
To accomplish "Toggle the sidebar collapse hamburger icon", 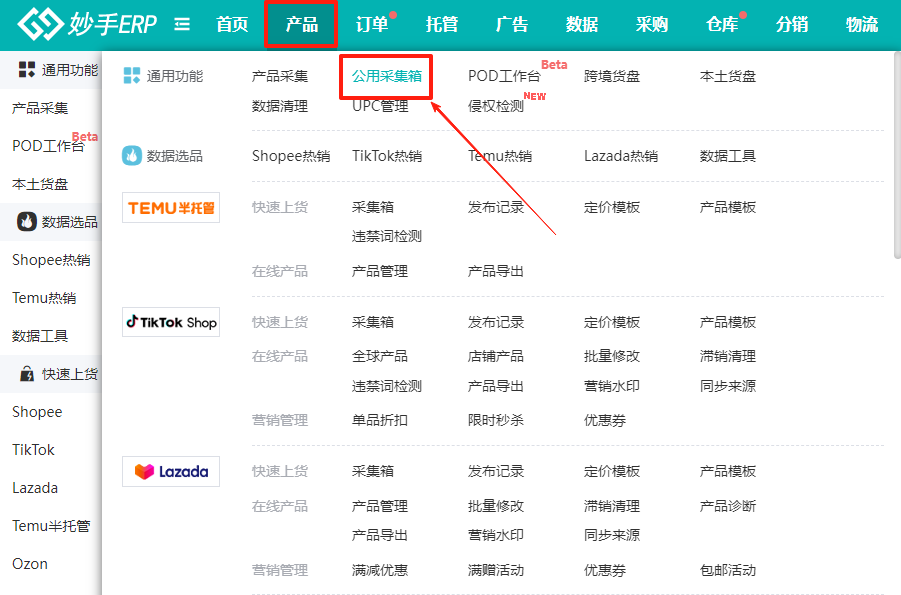I will tap(182, 24).
